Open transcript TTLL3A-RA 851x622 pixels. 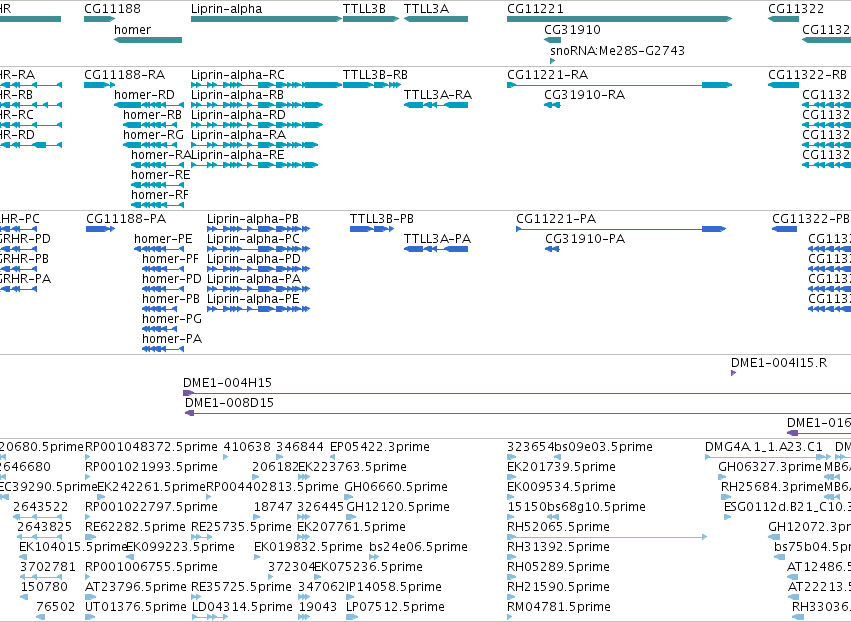point(436,105)
